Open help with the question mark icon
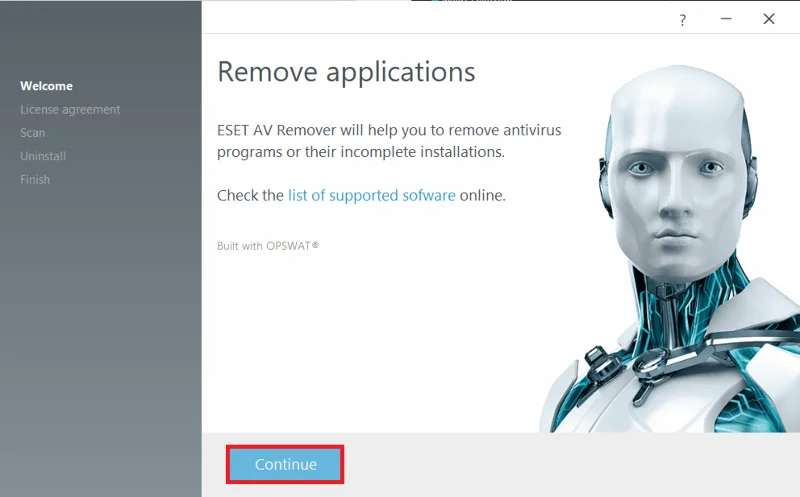 tap(683, 20)
